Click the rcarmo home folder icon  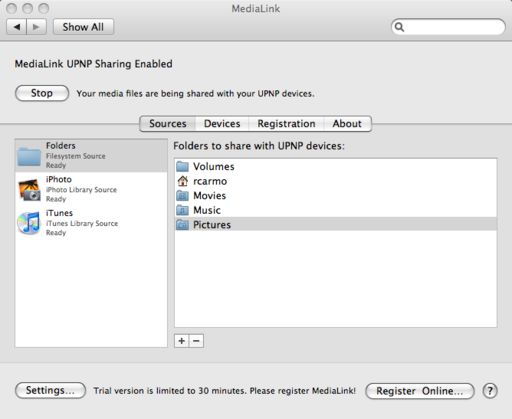pos(182,181)
